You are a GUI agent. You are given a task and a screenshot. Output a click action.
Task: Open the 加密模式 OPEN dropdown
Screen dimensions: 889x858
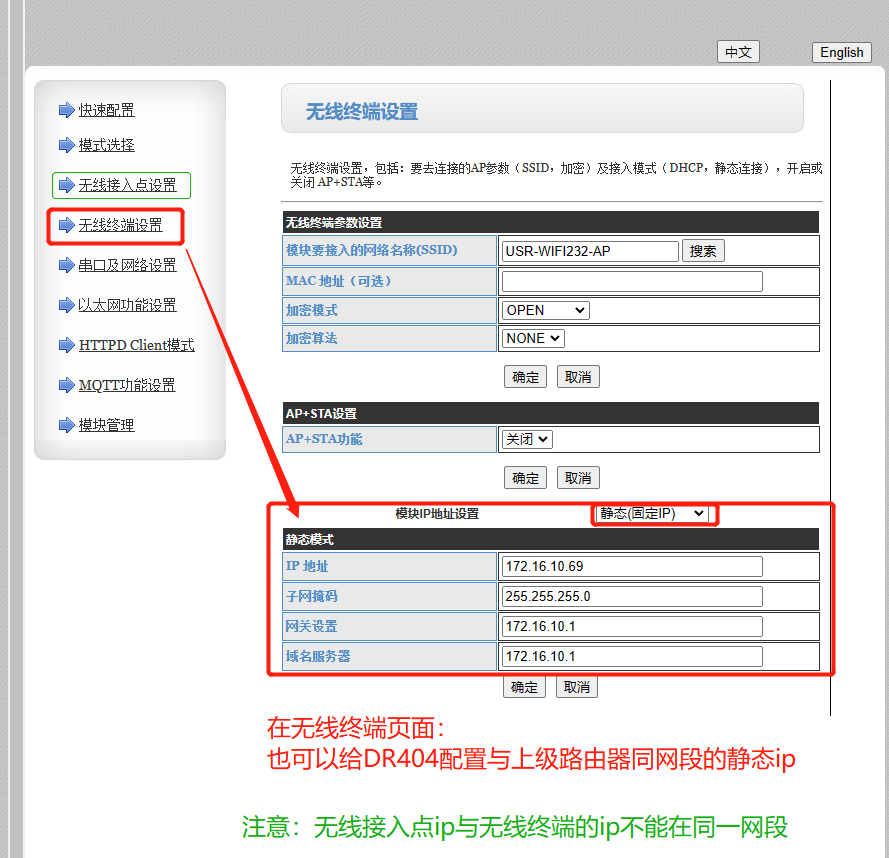(x=545, y=310)
